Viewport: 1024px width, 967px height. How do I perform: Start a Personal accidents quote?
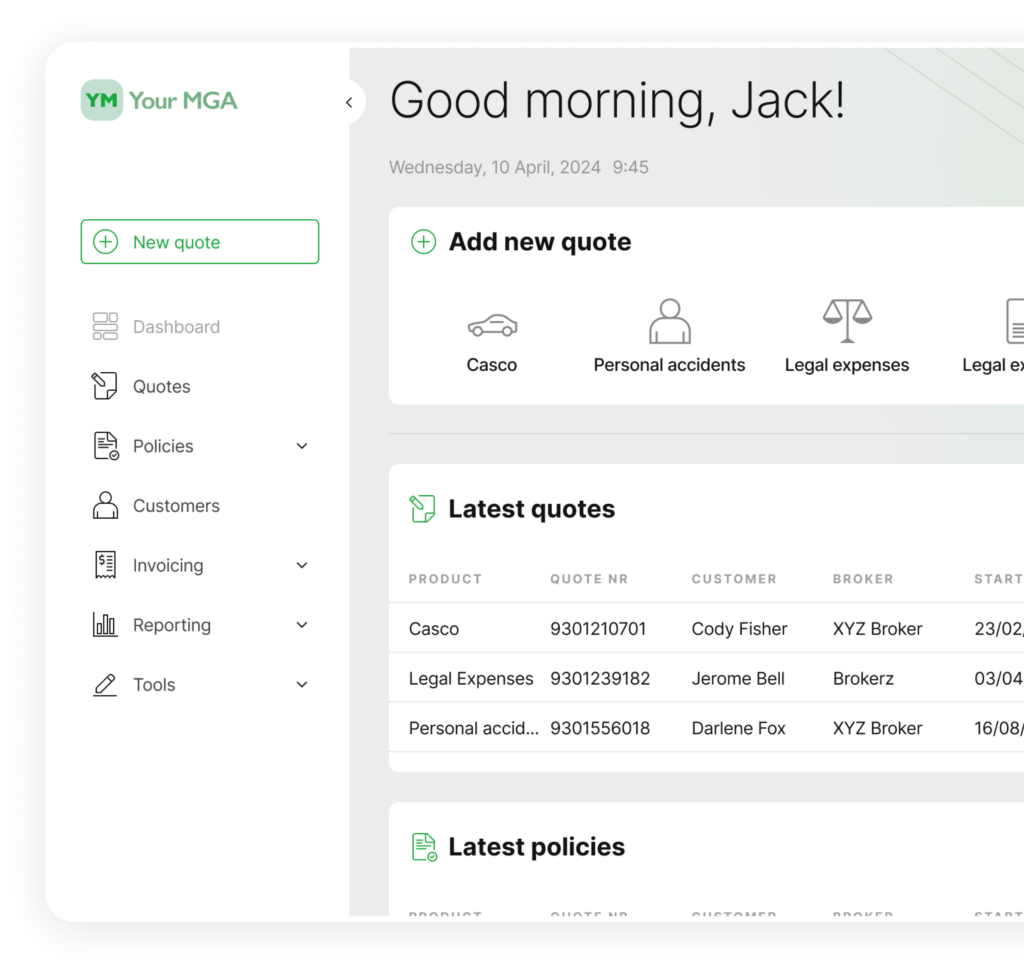(x=669, y=336)
